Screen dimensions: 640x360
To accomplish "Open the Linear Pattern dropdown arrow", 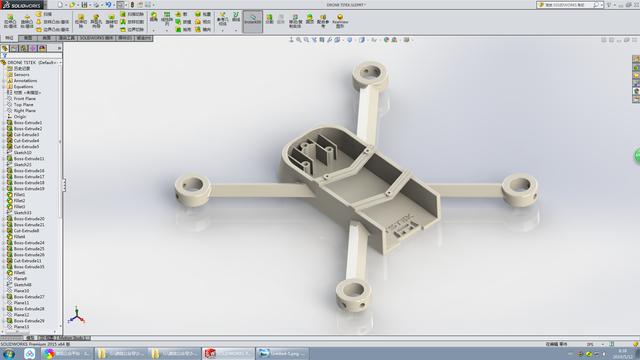I will point(167,31).
